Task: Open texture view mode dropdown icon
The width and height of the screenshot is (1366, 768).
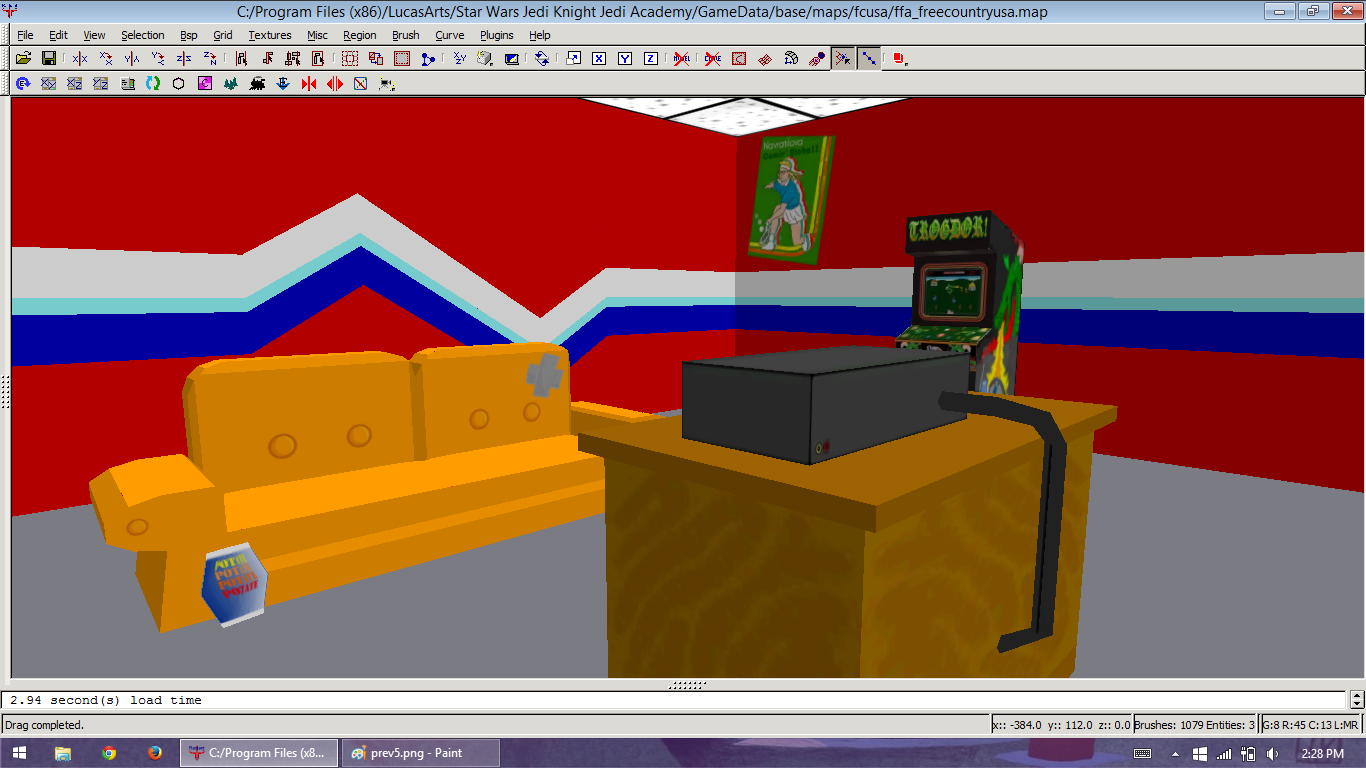Action: coord(485,59)
